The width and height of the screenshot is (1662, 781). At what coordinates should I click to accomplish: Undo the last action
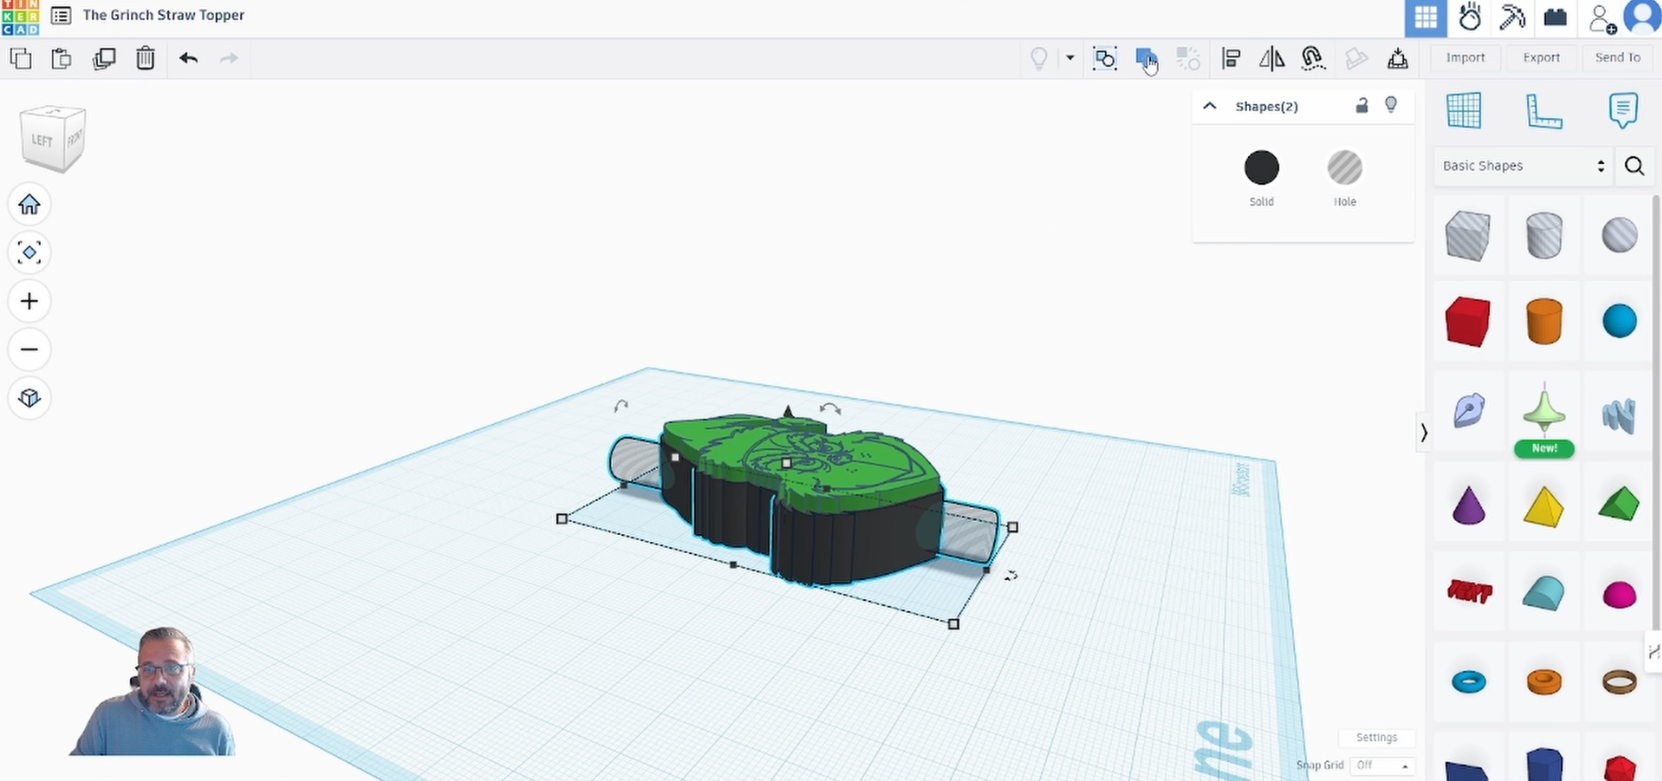pyautogui.click(x=188, y=58)
